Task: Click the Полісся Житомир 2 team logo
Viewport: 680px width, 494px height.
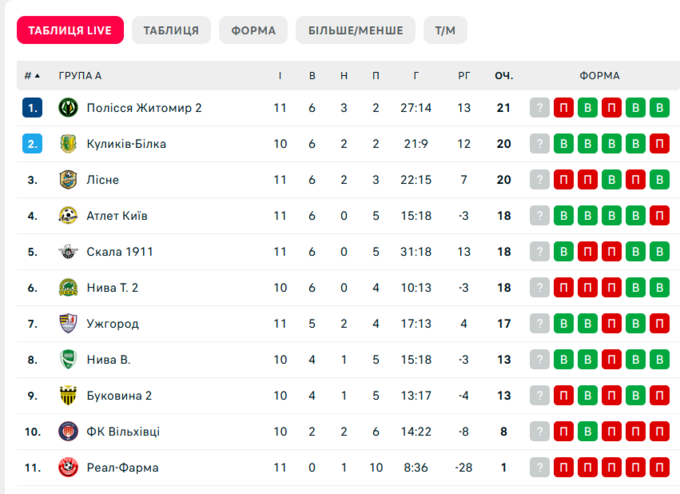Action: tap(68, 108)
